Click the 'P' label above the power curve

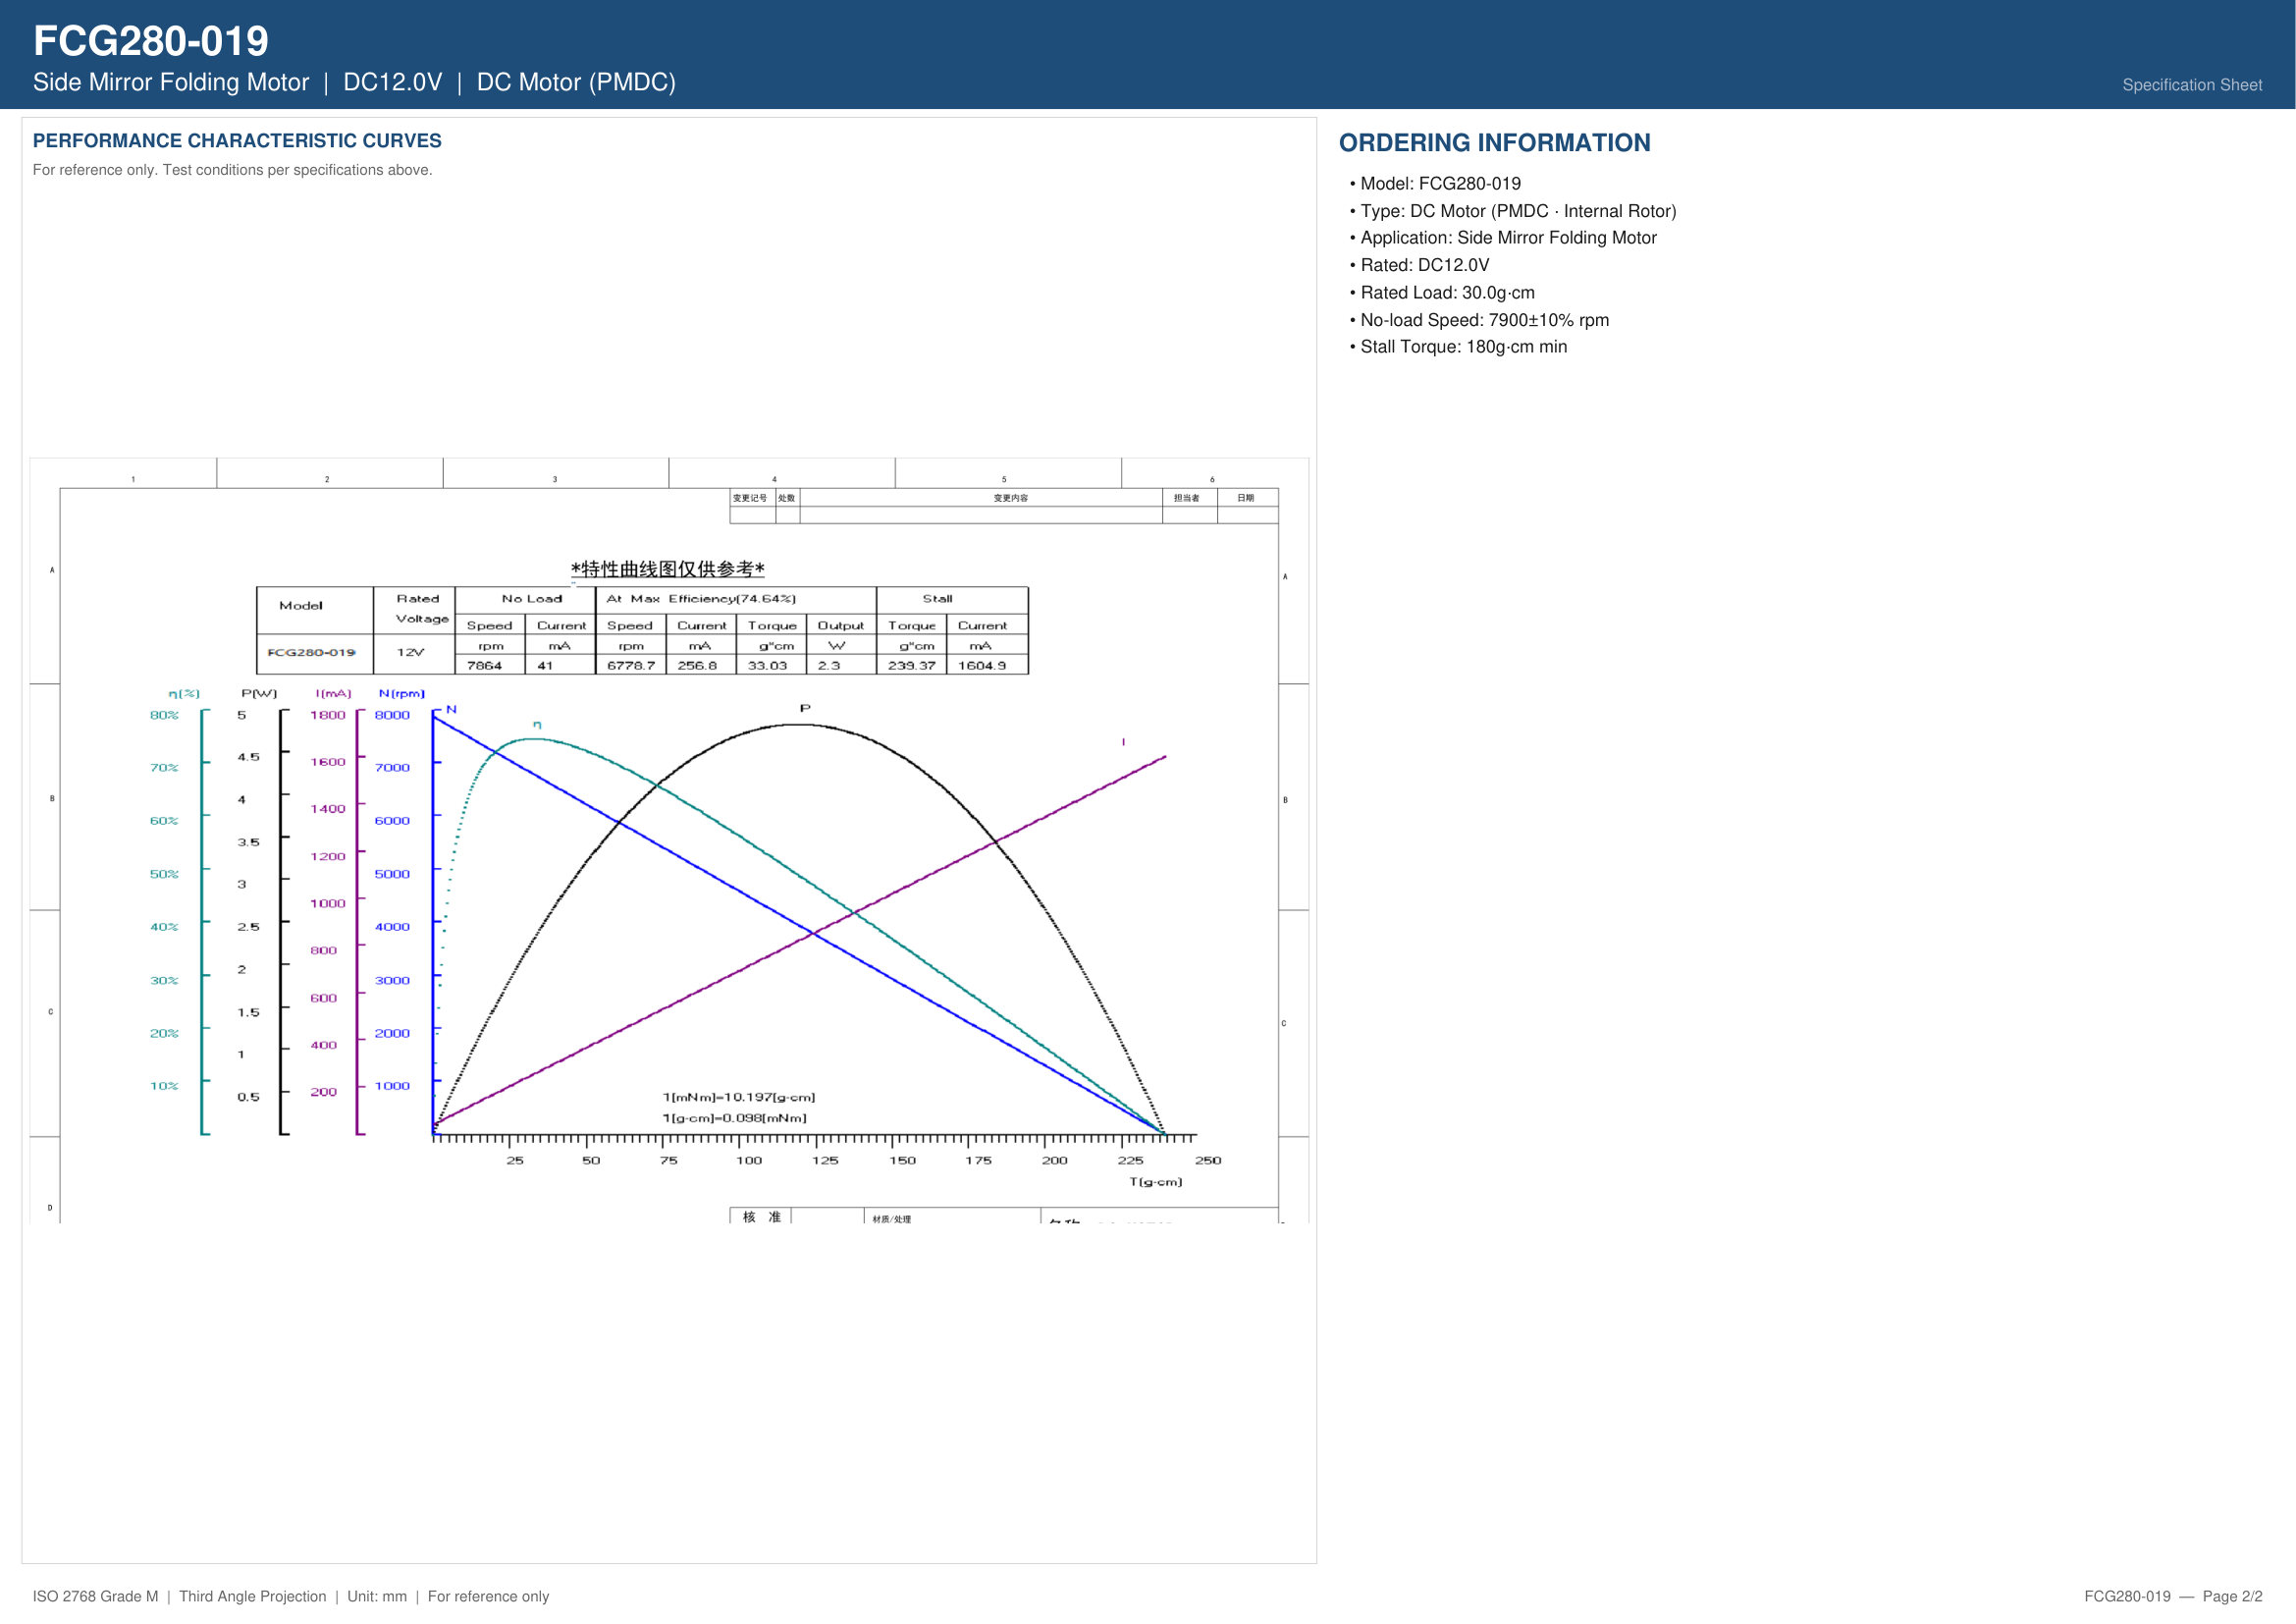805,709
